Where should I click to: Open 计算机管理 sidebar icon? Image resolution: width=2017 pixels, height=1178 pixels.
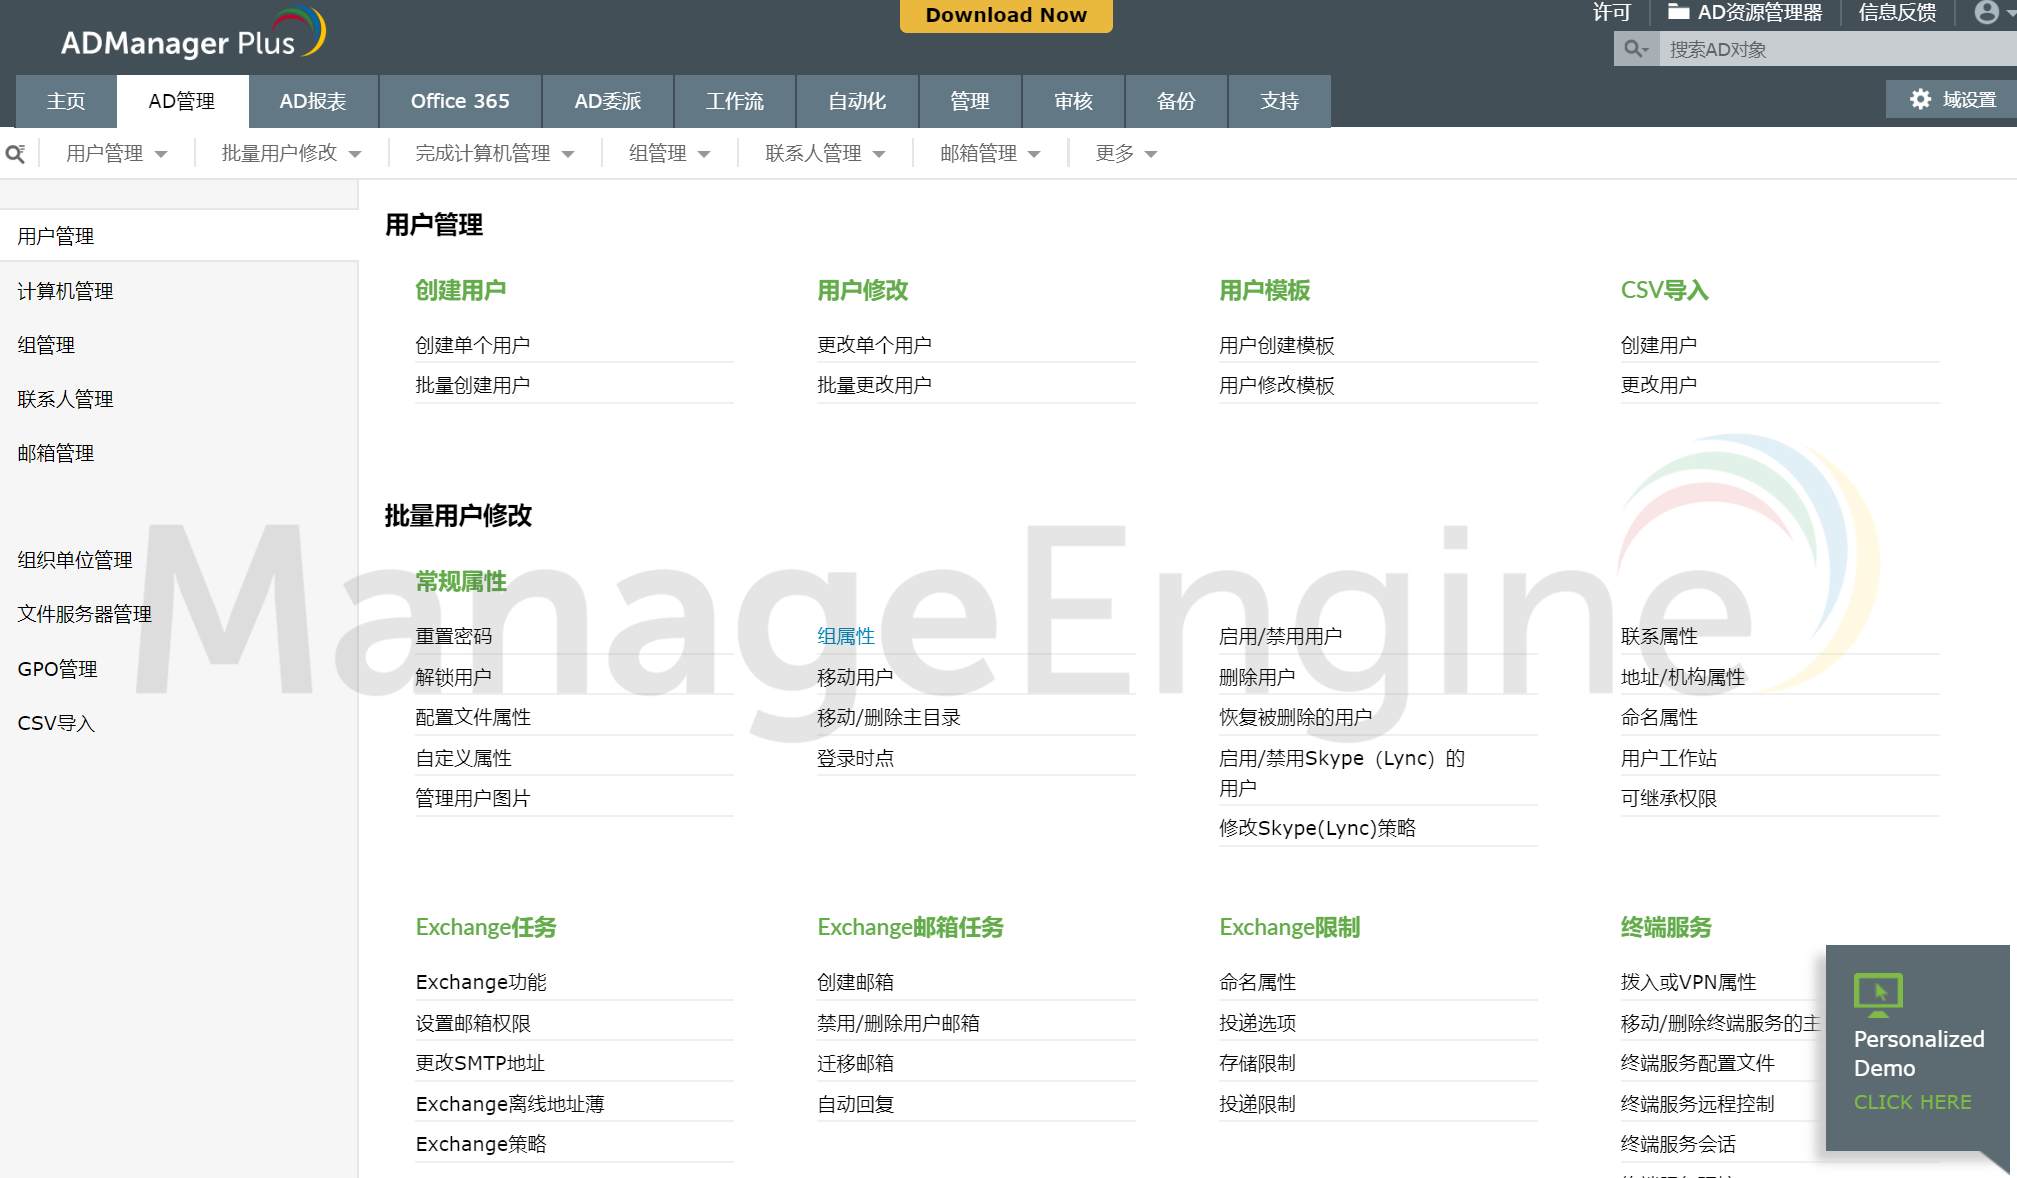[x=66, y=290]
